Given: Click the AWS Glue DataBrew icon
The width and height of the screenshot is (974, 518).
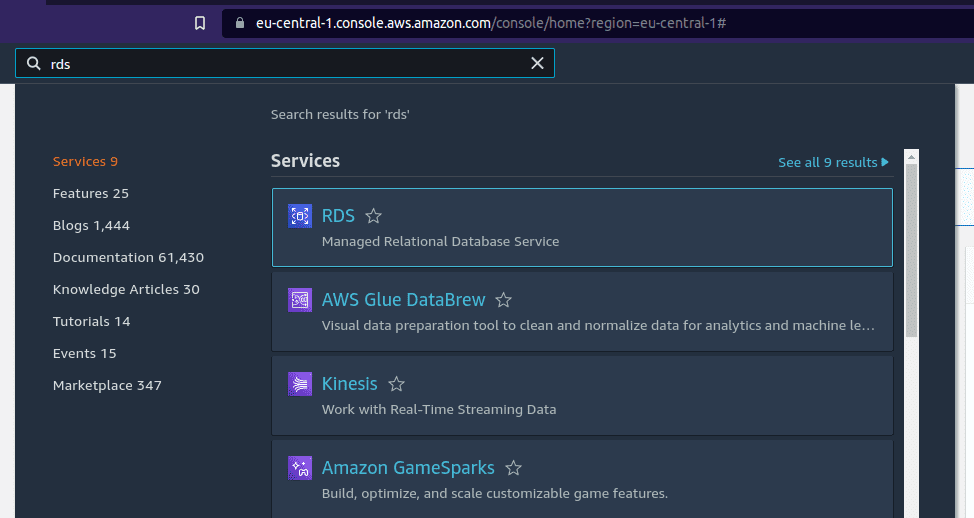Looking at the screenshot, I should click(300, 300).
